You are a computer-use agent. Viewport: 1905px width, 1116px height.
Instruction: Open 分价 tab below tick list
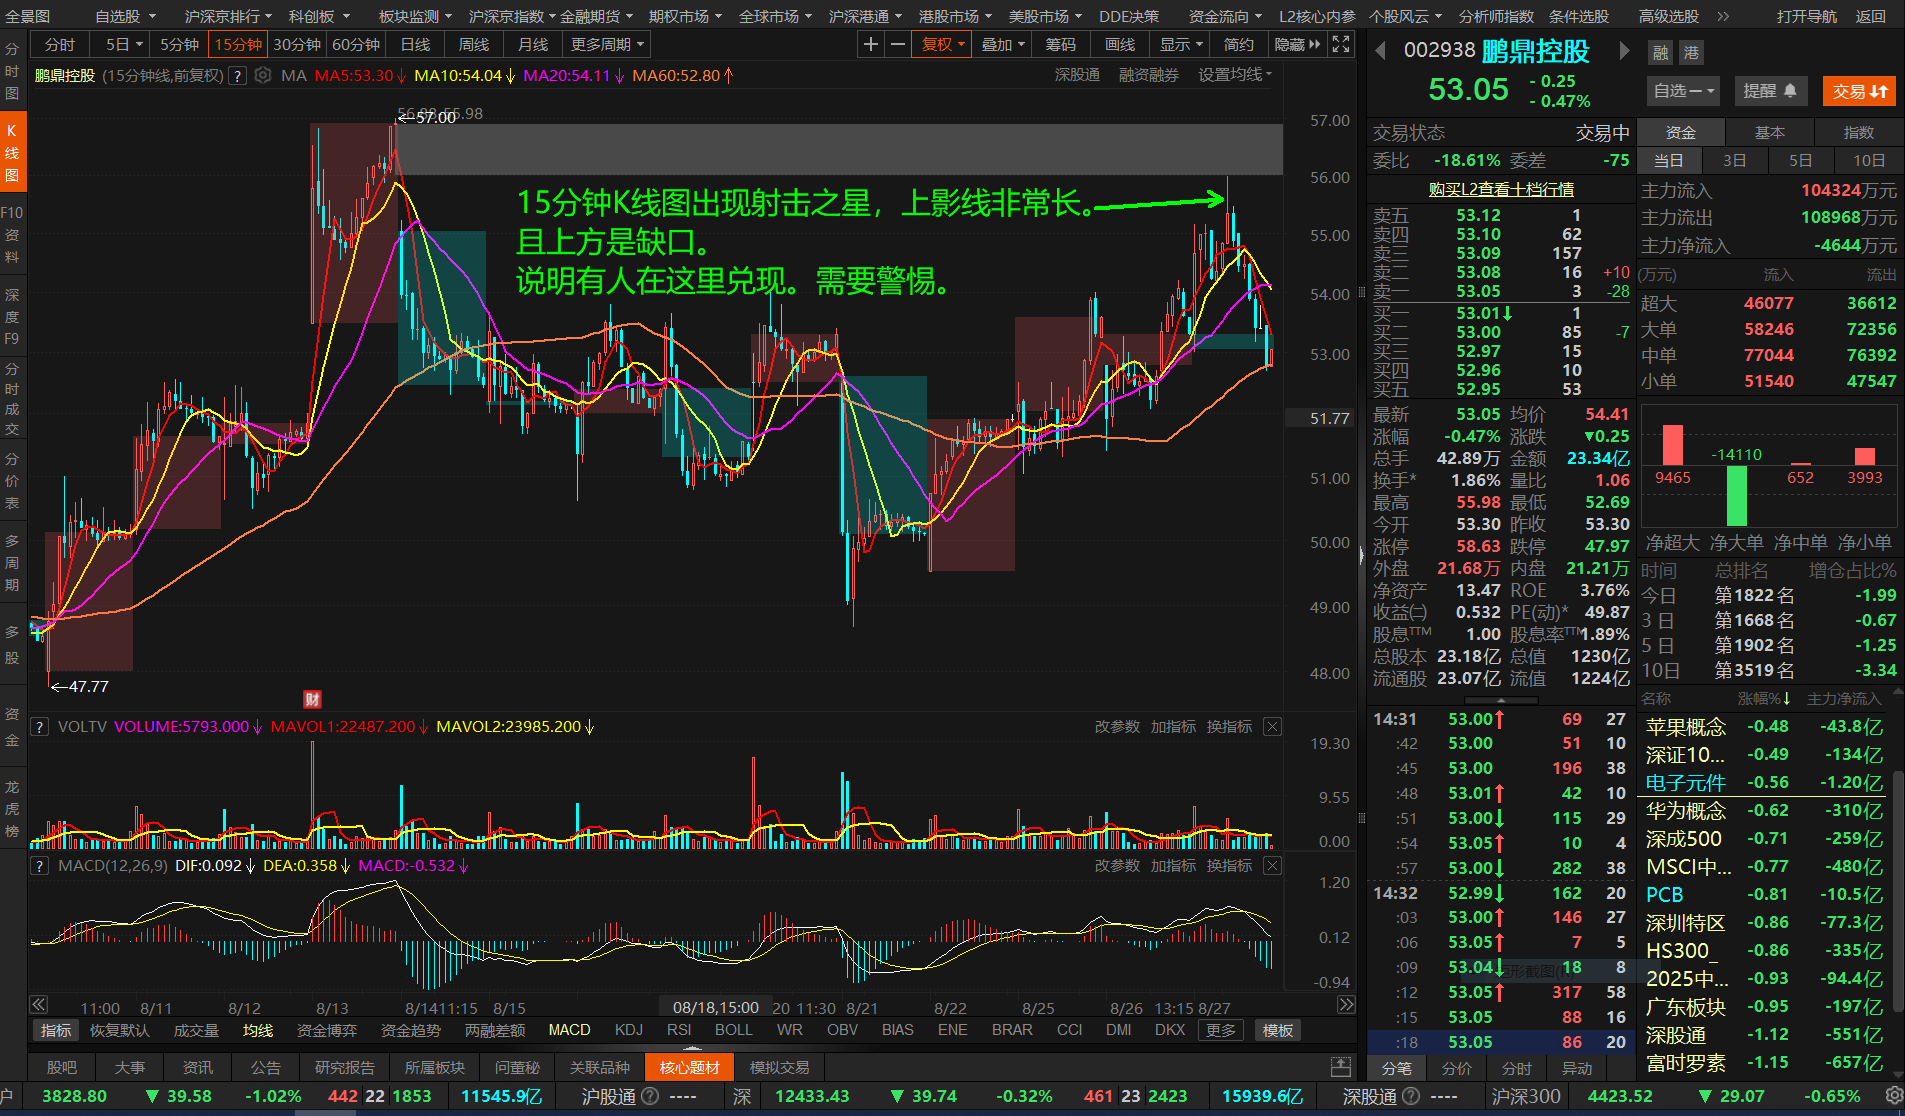(x=1456, y=1068)
